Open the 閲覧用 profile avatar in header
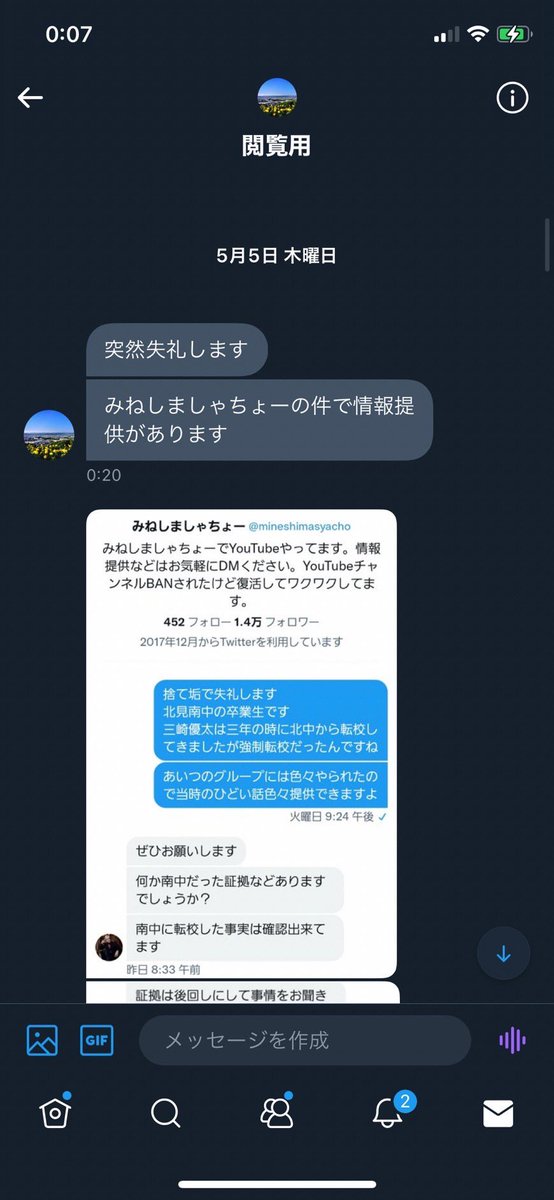The width and height of the screenshot is (554, 1200). click(x=277, y=97)
